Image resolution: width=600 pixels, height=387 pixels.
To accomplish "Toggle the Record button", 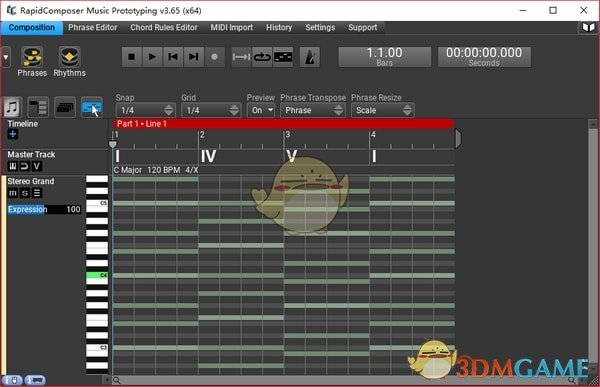I will (214, 57).
